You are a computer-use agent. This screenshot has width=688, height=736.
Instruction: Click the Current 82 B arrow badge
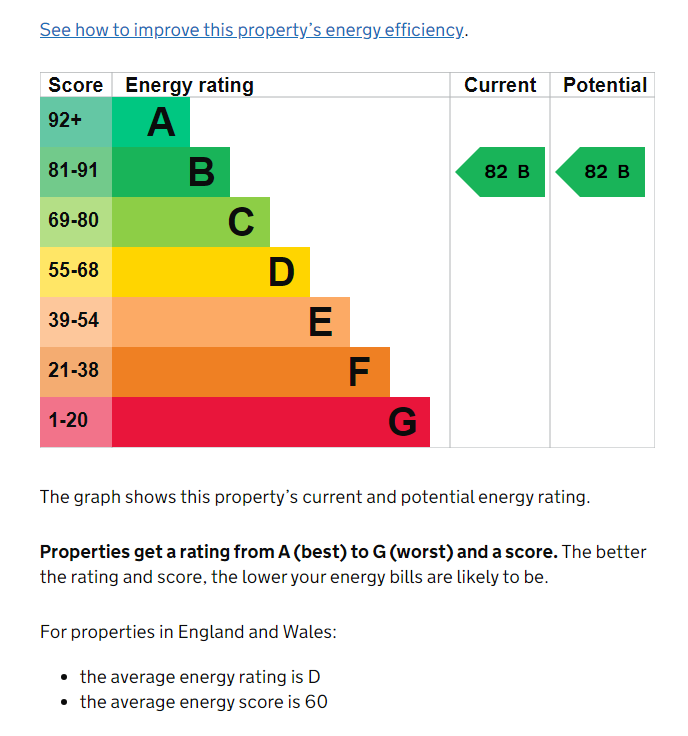(500, 172)
